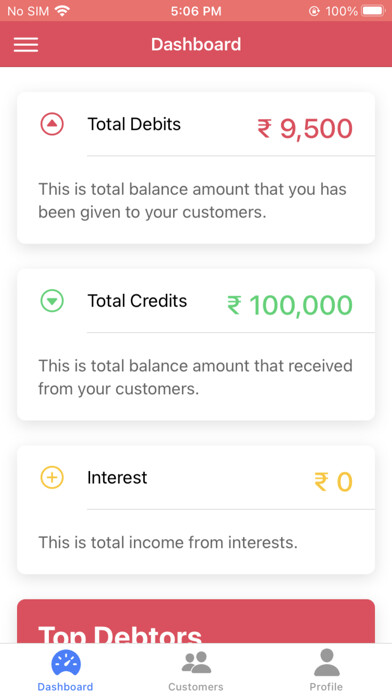The width and height of the screenshot is (392, 696).
Task: Switch to the Profile tab label
Action: pyautogui.click(x=326, y=687)
